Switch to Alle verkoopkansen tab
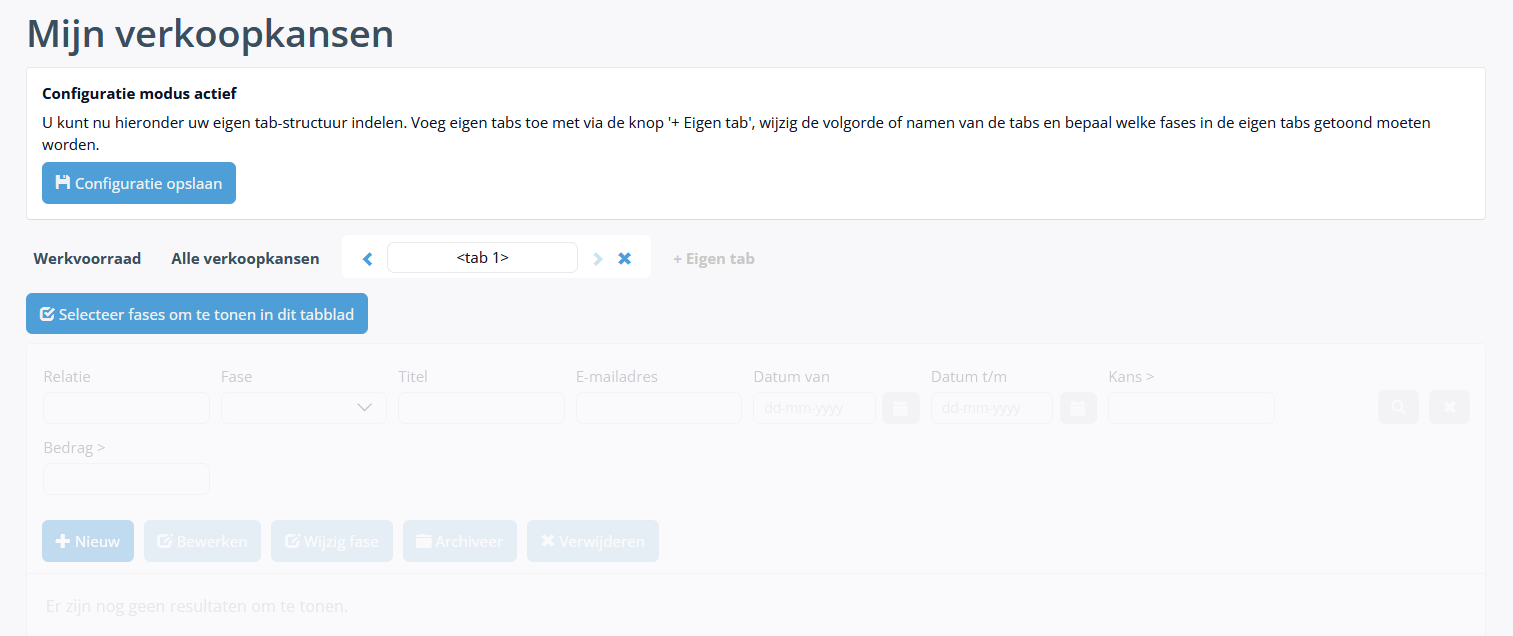The image size is (1513, 636). pos(245,258)
